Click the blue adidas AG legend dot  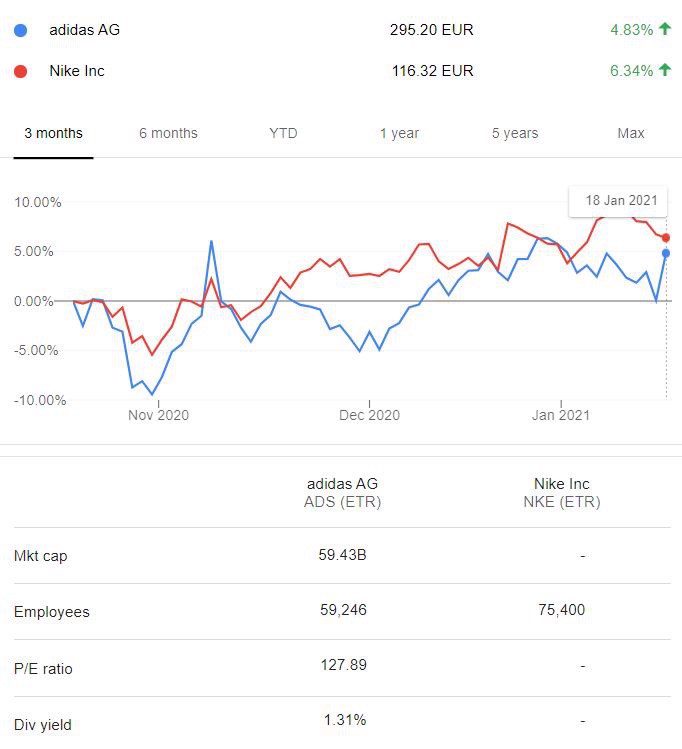click(x=21, y=30)
